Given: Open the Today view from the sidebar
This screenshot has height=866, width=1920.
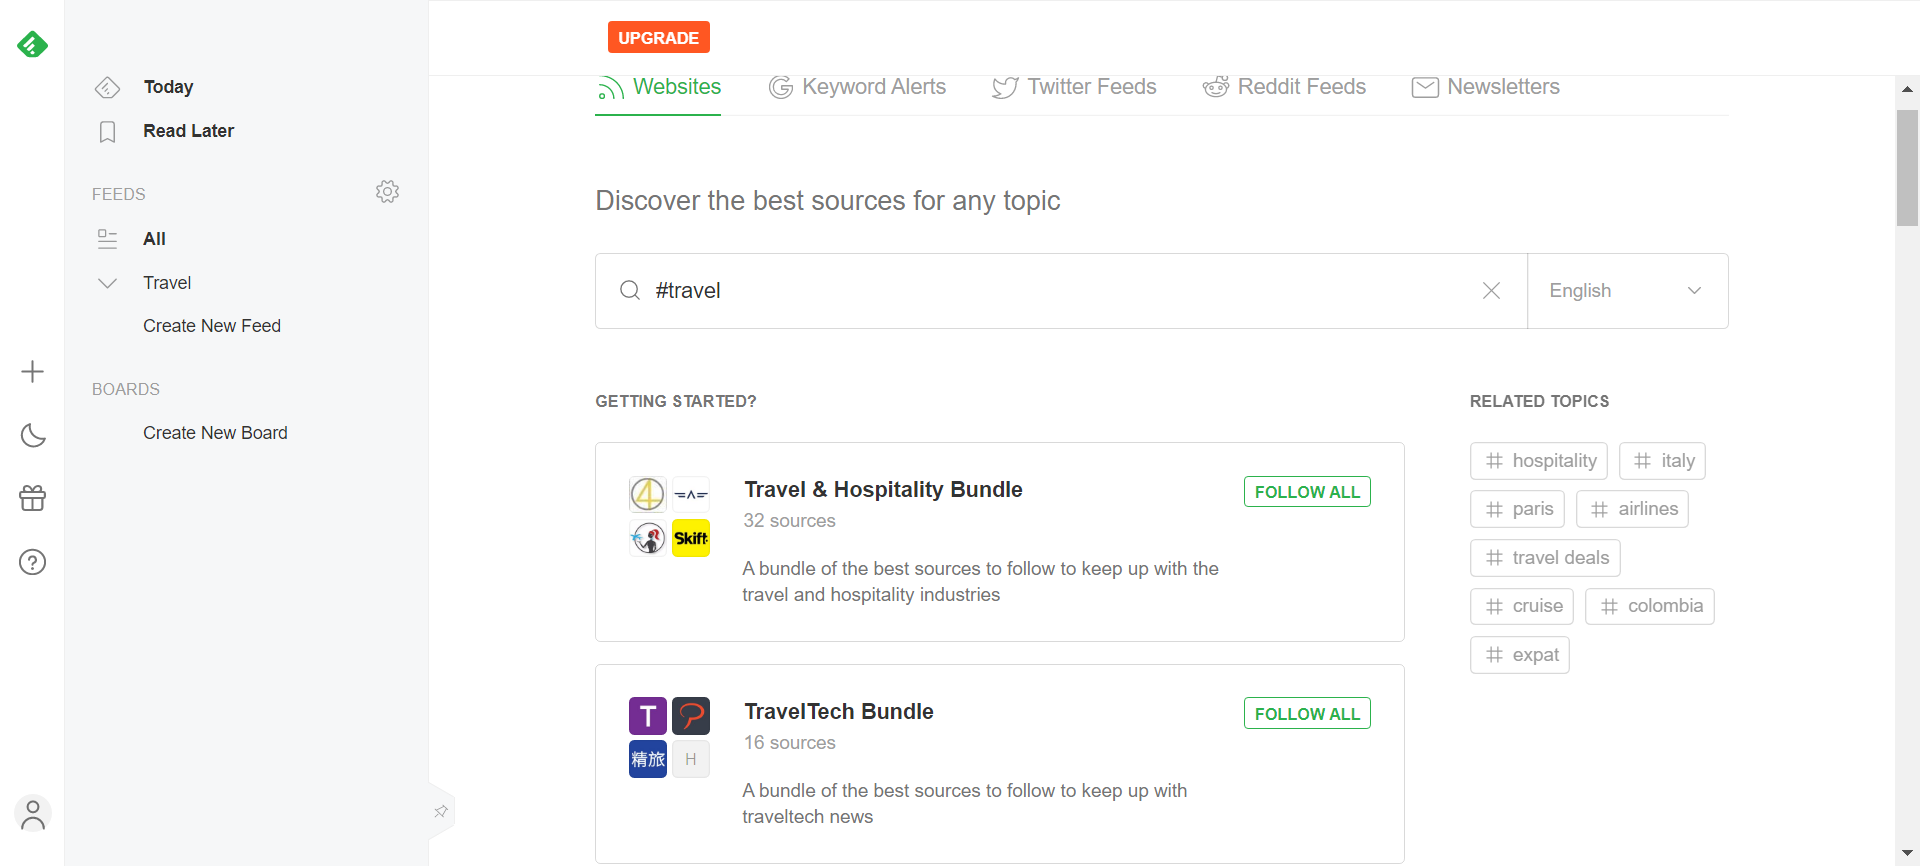Looking at the screenshot, I should pyautogui.click(x=168, y=87).
